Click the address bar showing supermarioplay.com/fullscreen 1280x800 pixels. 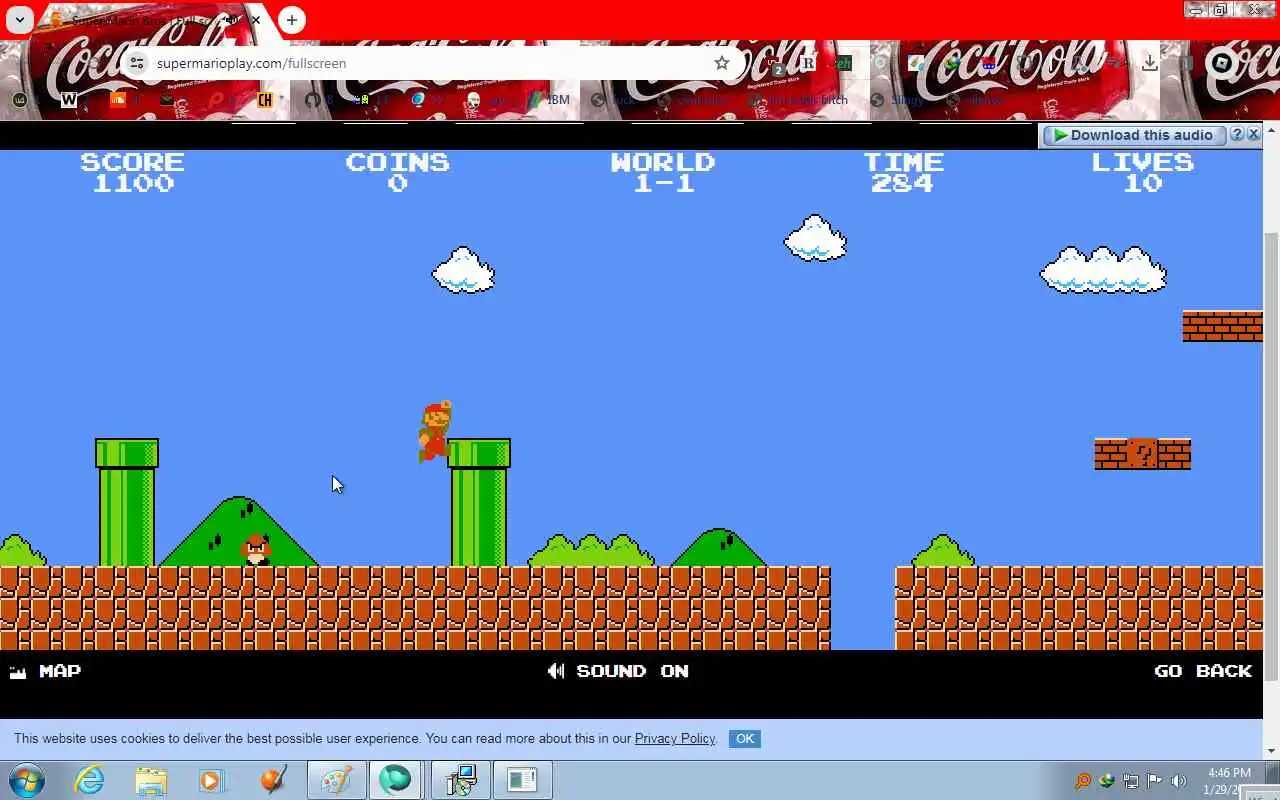tap(430, 63)
